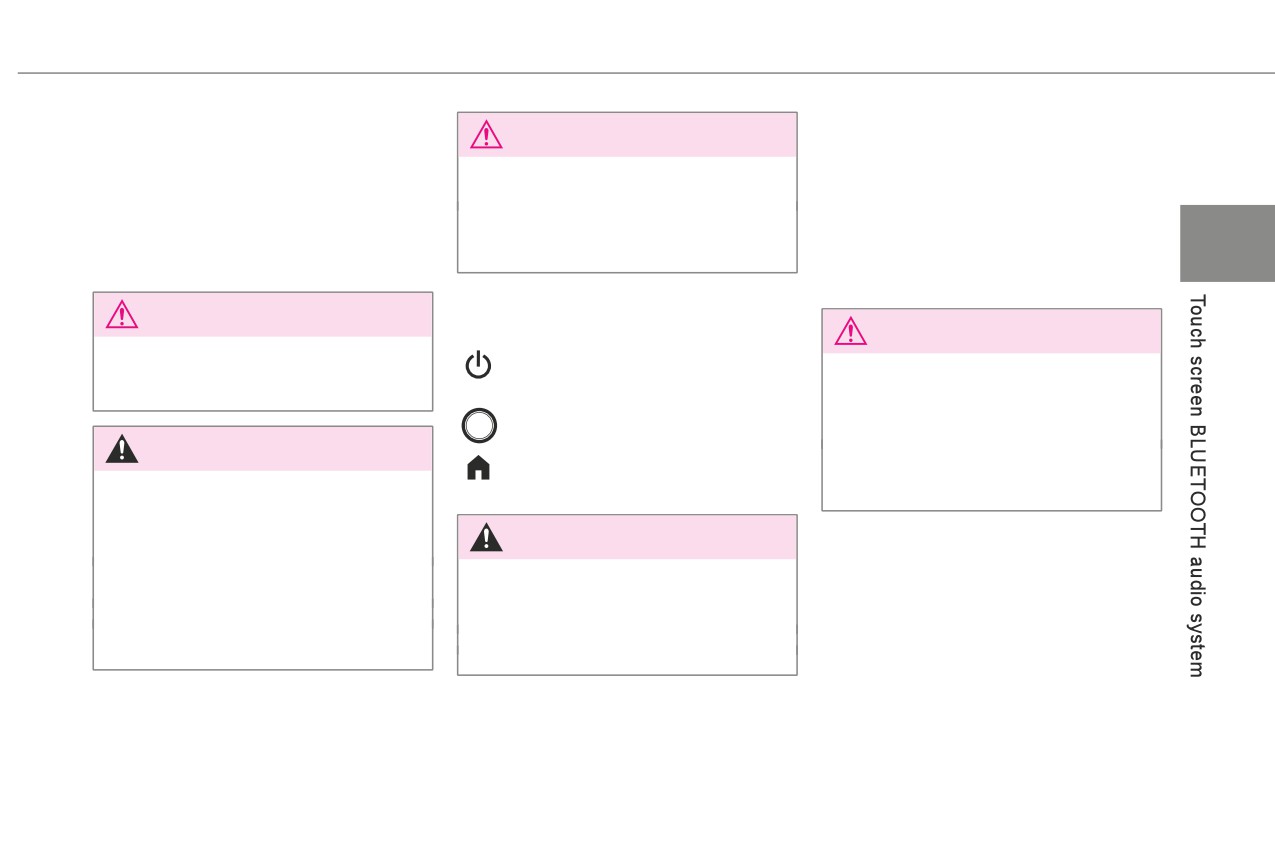
Task: Click the black home icon
Action: (x=479, y=468)
